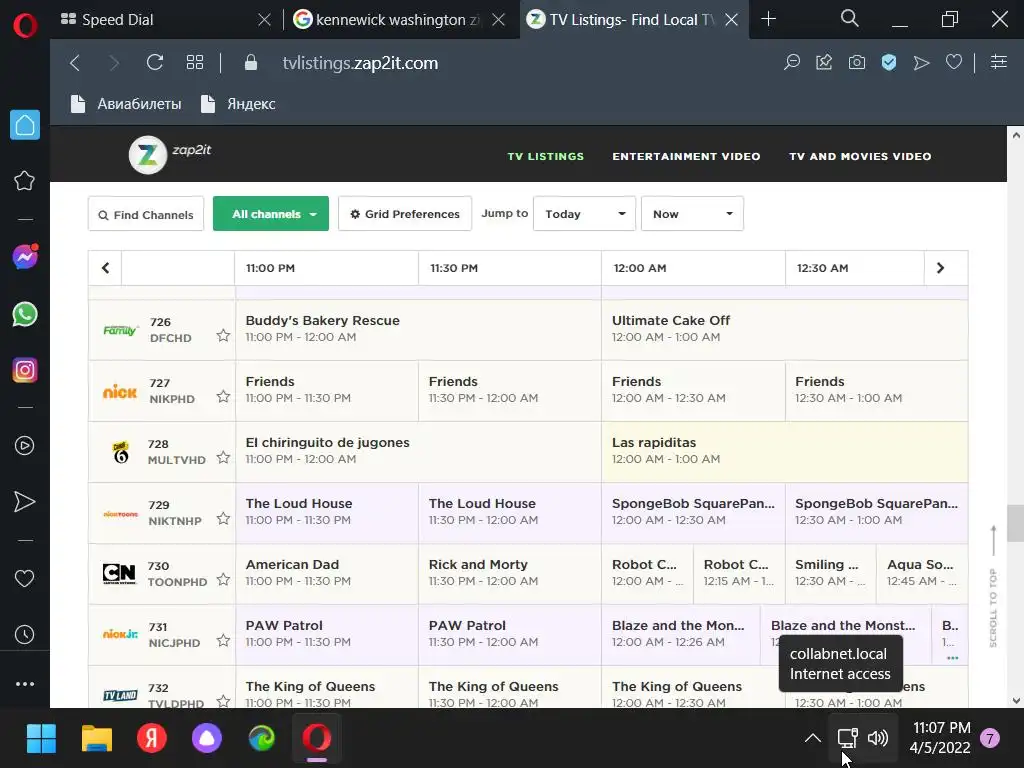Click the page vertical scrollbar thumb
The image size is (1024, 768).
pos(1016,523)
